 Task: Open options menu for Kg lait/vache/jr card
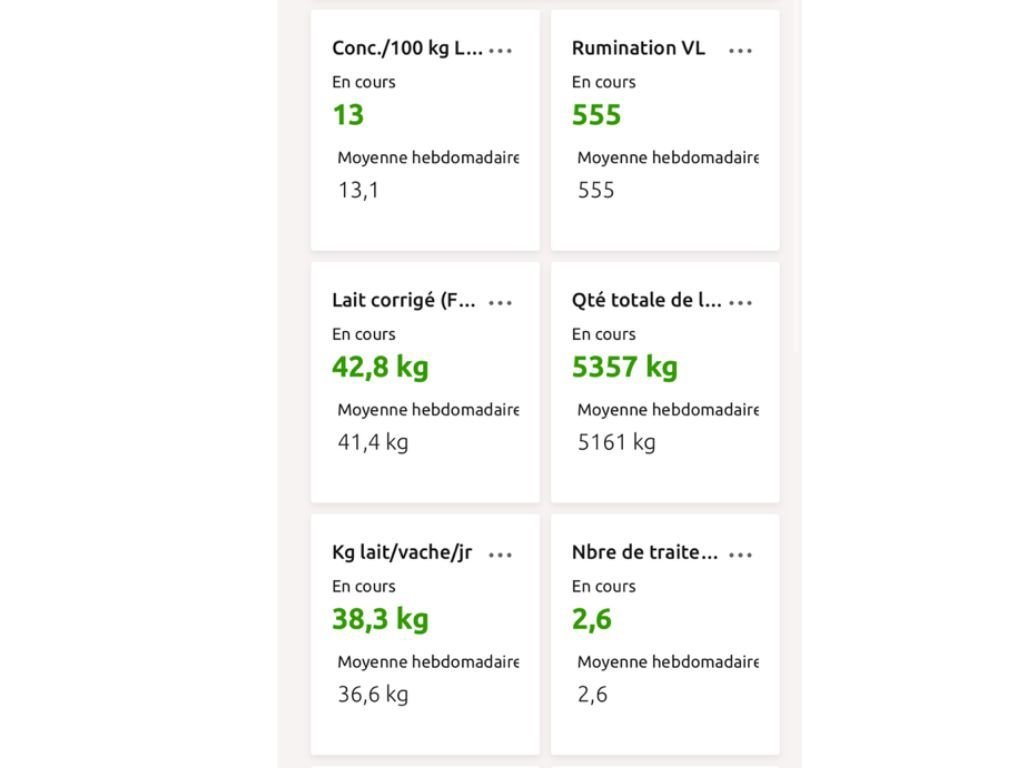click(501, 553)
